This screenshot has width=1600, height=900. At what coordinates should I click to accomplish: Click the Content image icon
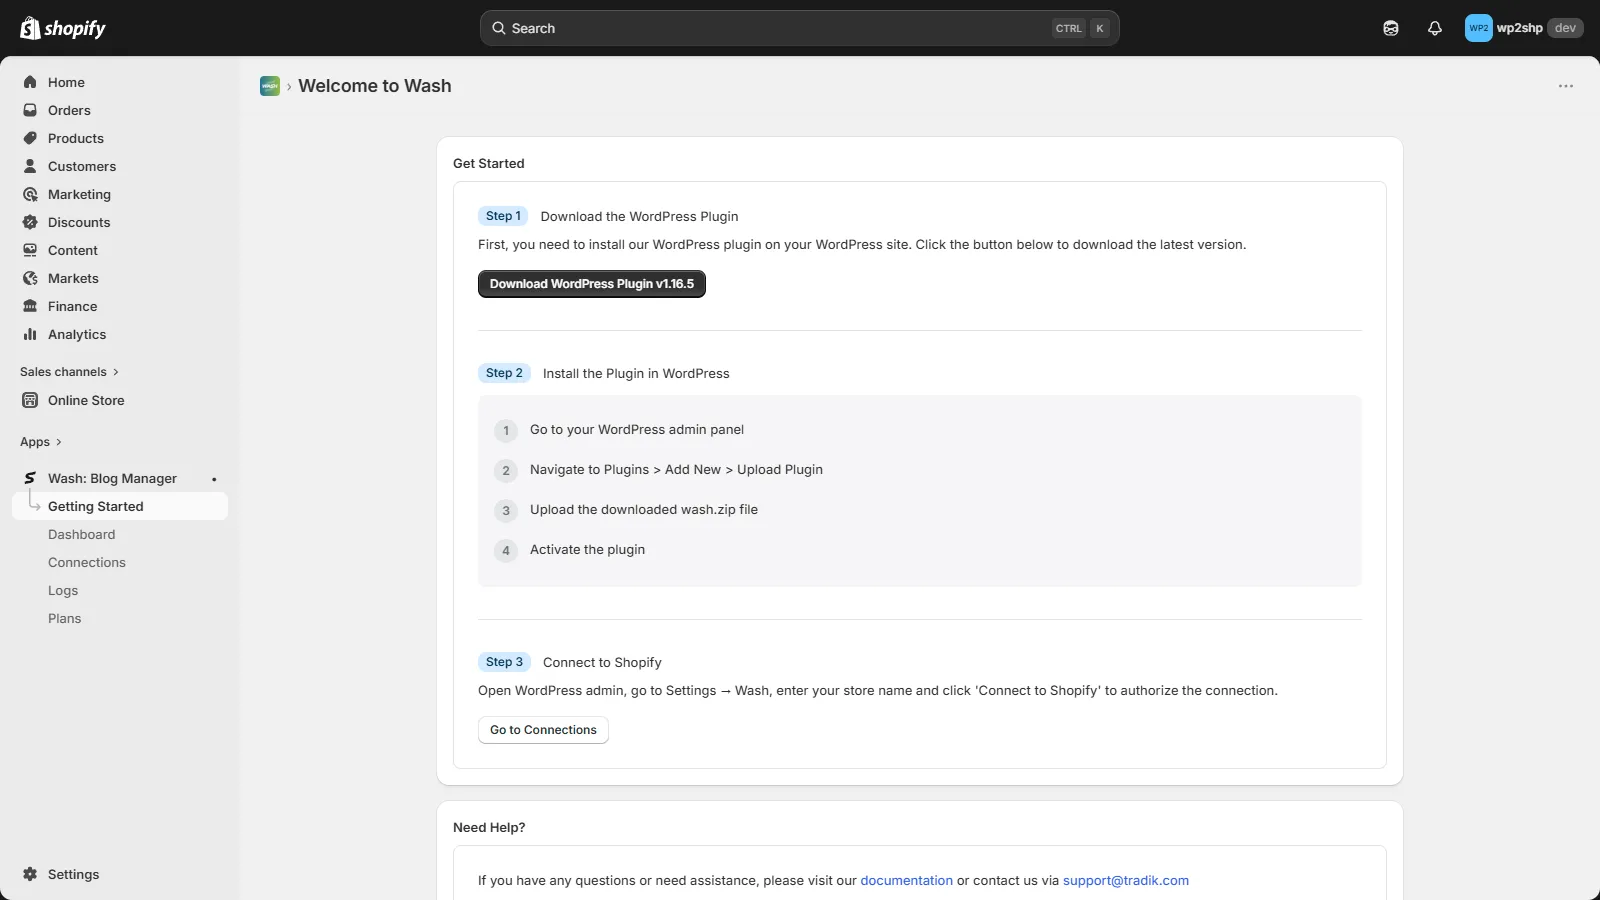coord(30,250)
